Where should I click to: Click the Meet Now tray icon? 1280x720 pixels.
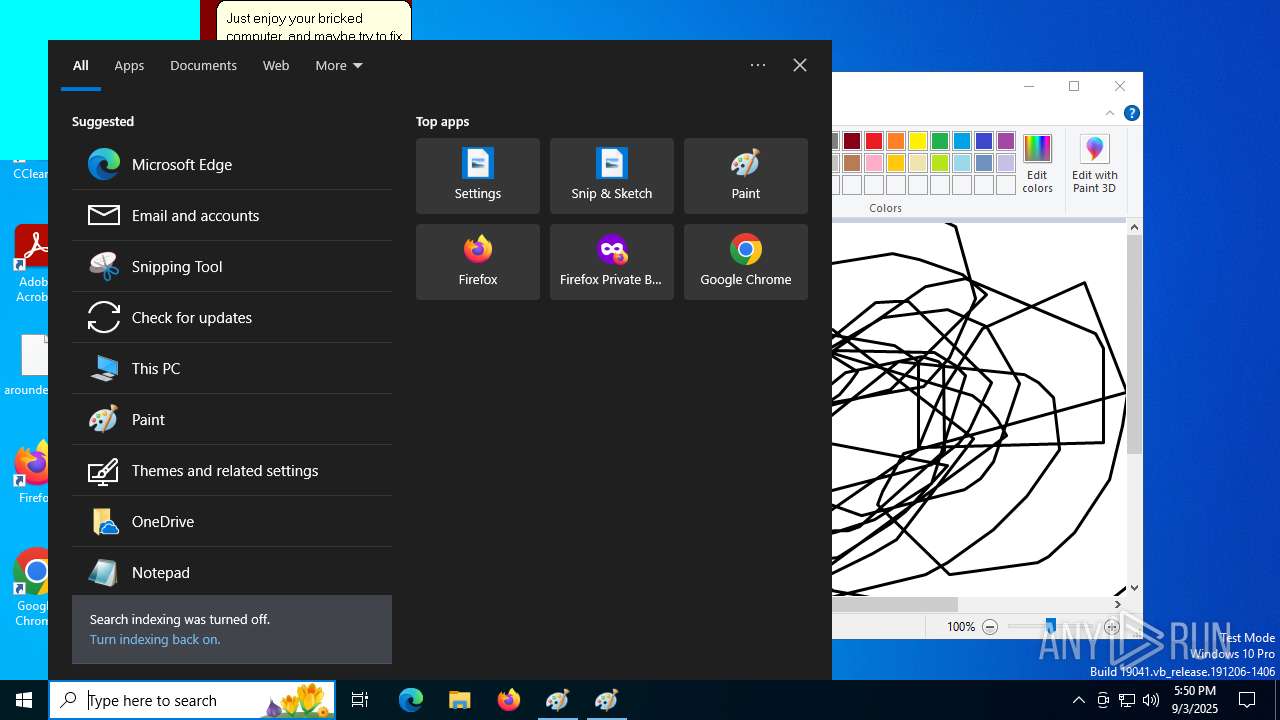click(x=1103, y=700)
